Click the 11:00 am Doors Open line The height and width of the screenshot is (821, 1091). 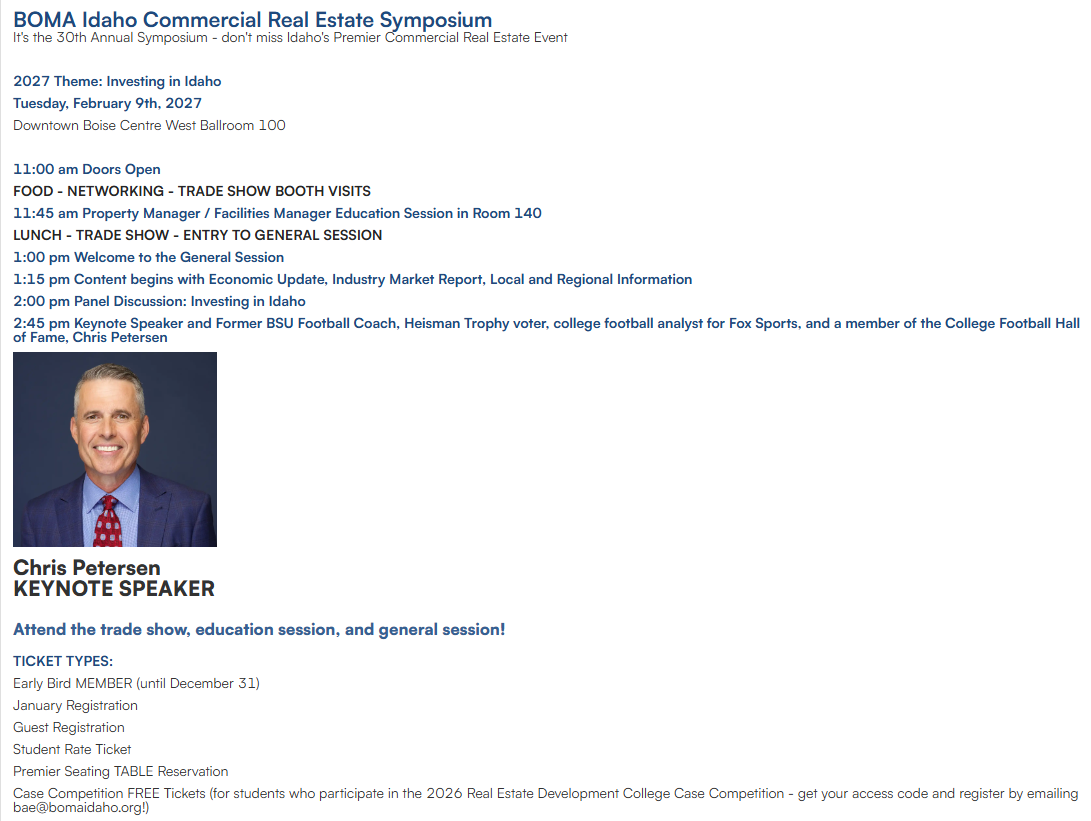[87, 170]
